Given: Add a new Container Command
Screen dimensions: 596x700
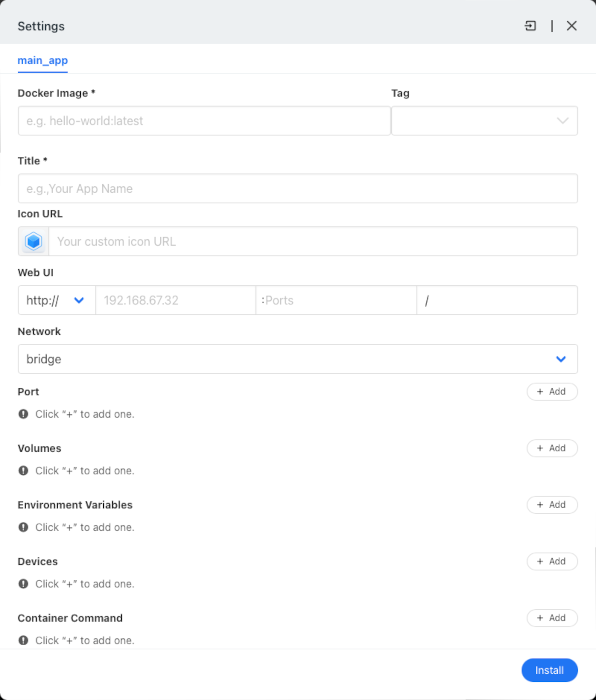Looking at the screenshot, I should pyautogui.click(x=552, y=618).
